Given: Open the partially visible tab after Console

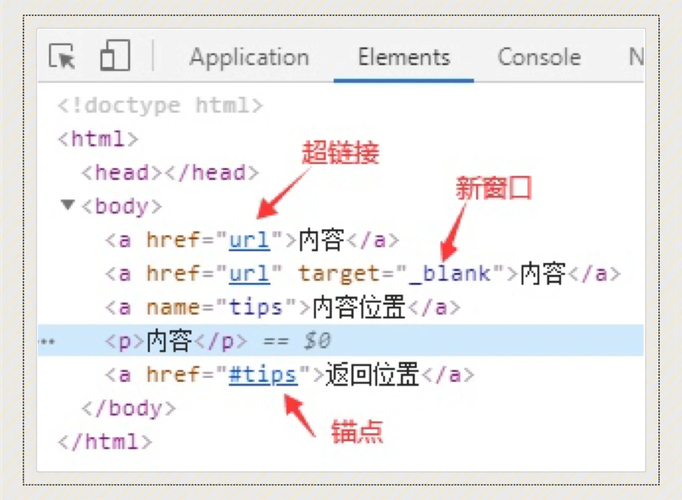Looking at the screenshot, I should [635, 58].
